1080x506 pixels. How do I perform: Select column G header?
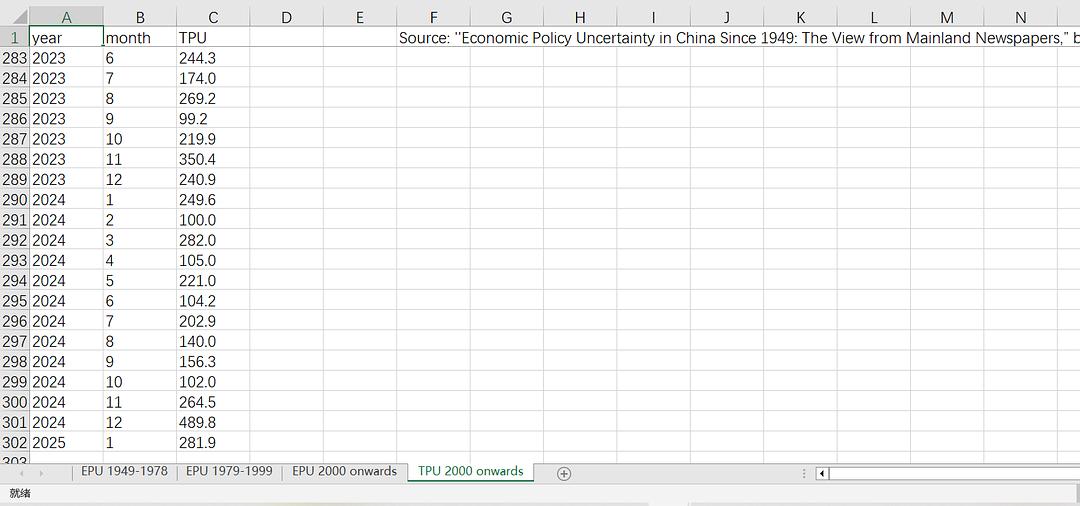506,18
